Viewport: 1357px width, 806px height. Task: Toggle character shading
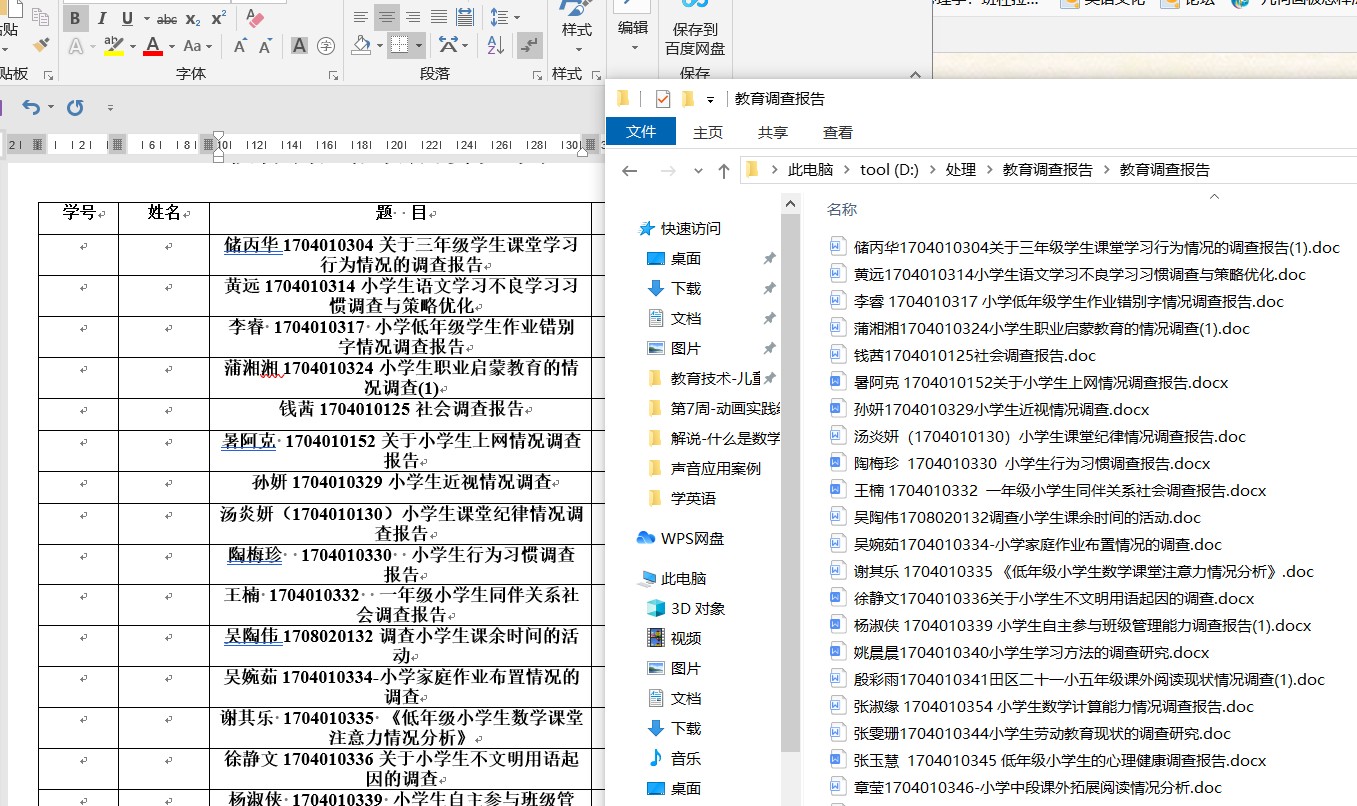(x=299, y=46)
